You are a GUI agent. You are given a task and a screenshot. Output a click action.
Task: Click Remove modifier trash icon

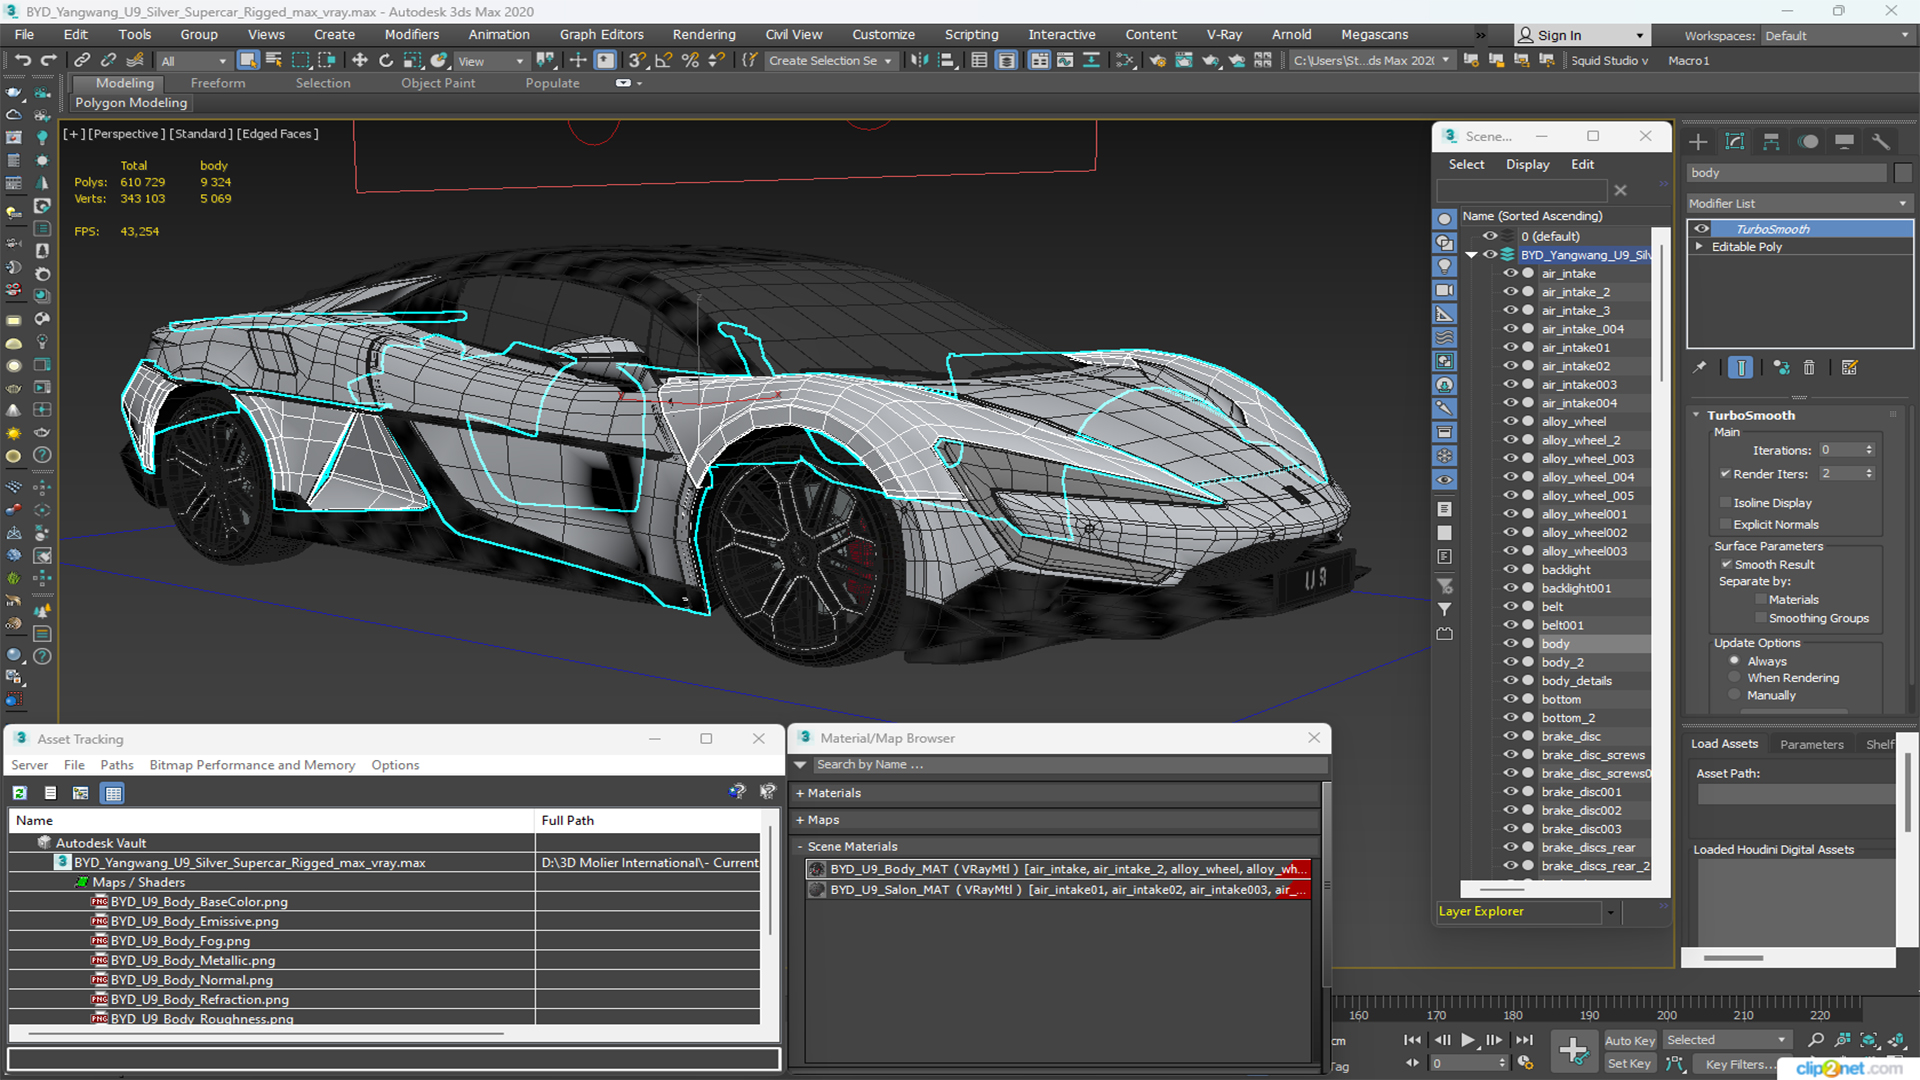[1809, 368]
